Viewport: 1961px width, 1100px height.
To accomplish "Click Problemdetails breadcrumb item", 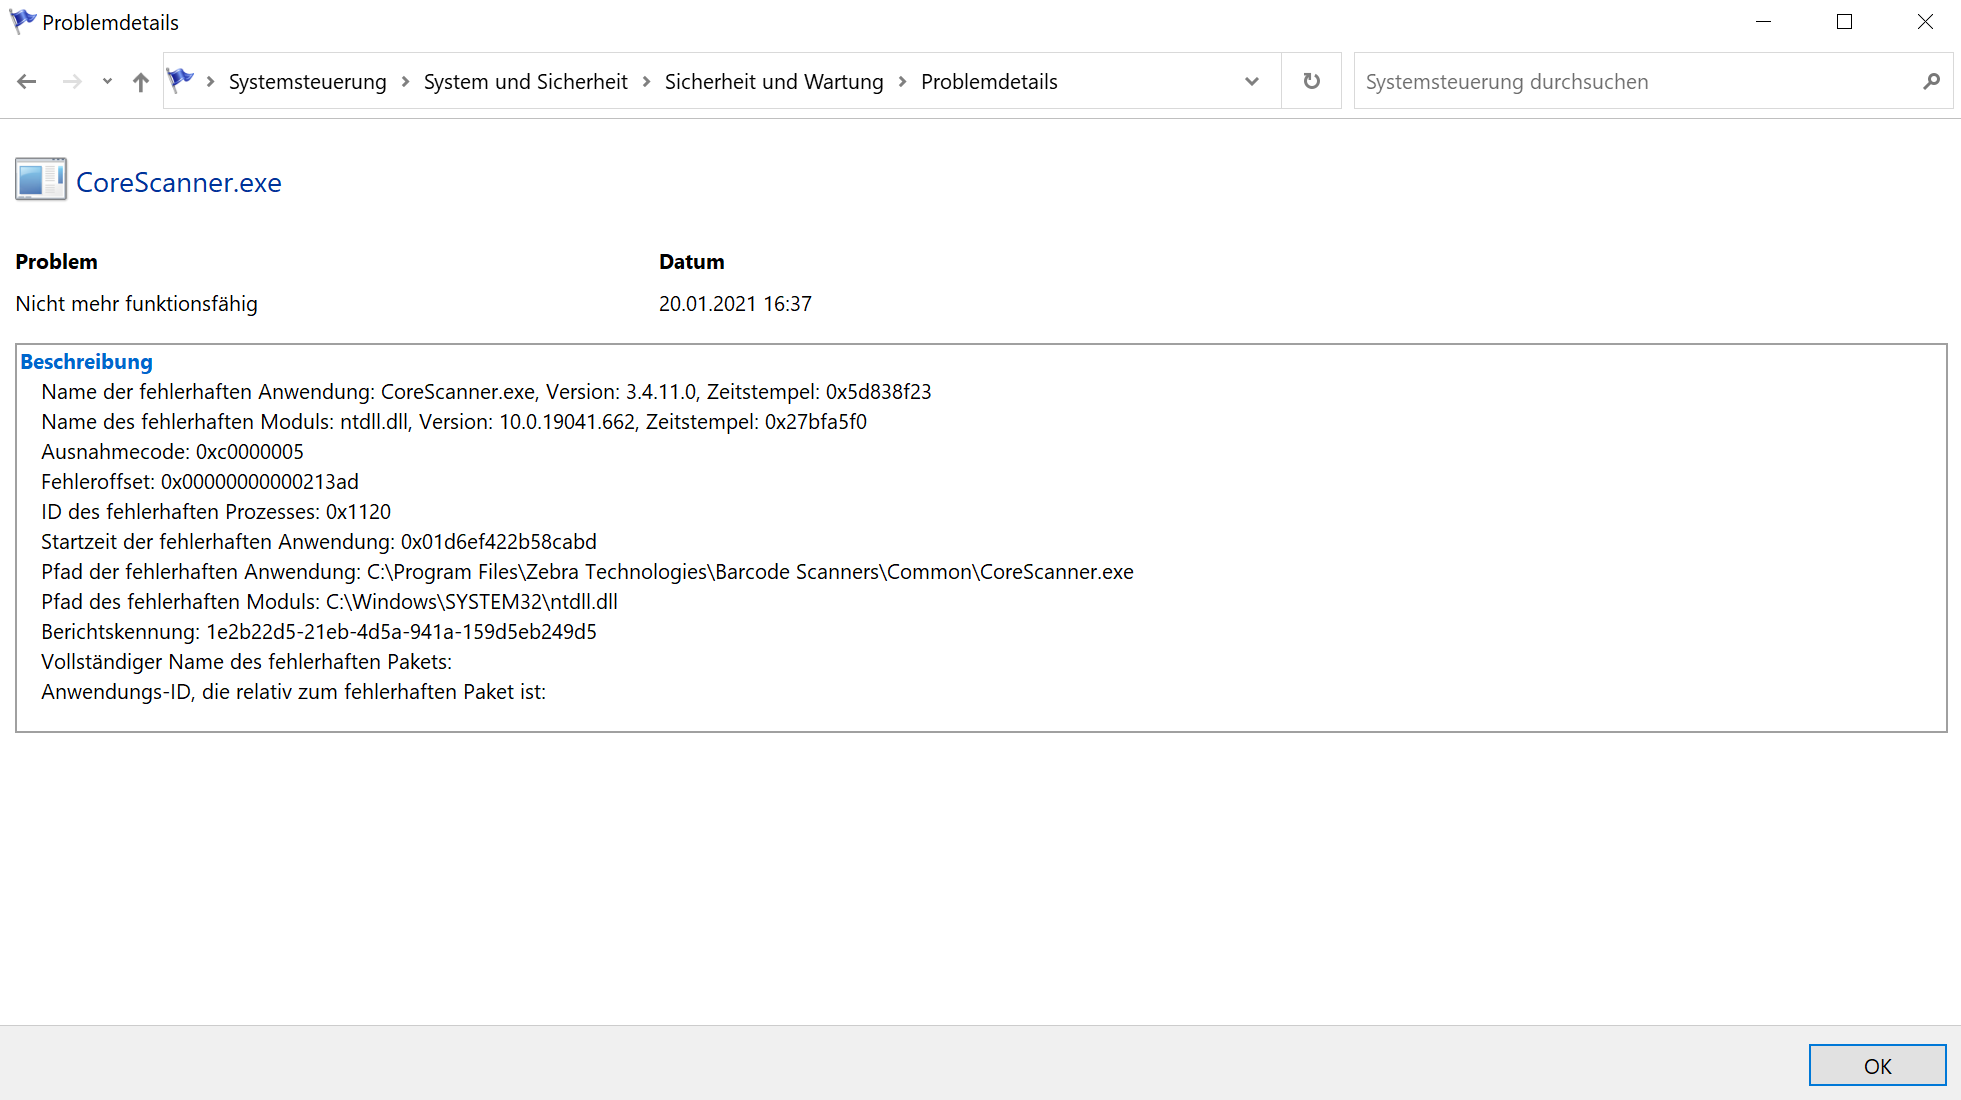I will (989, 82).
